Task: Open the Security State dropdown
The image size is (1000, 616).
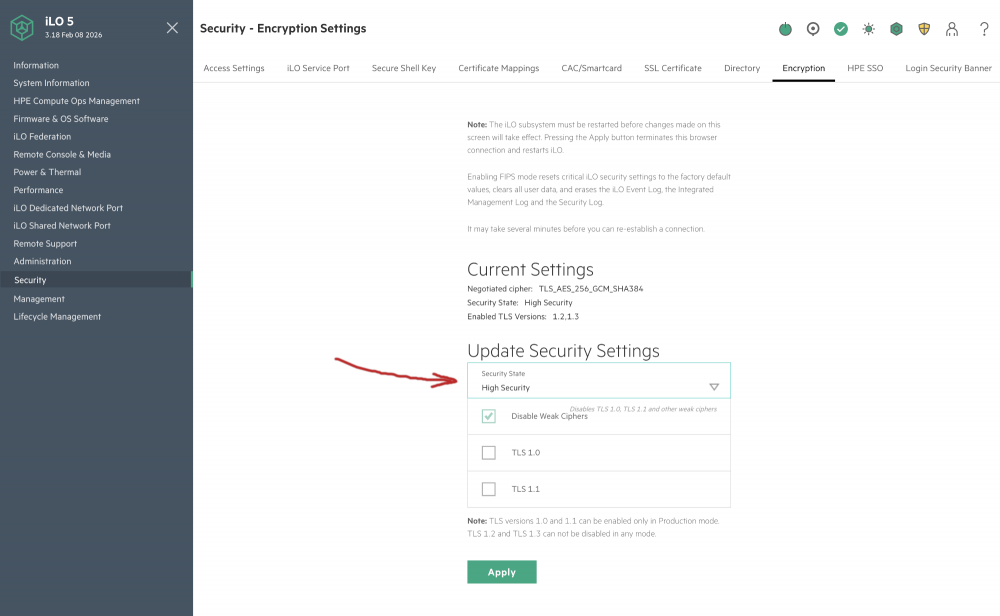Action: coord(599,381)
